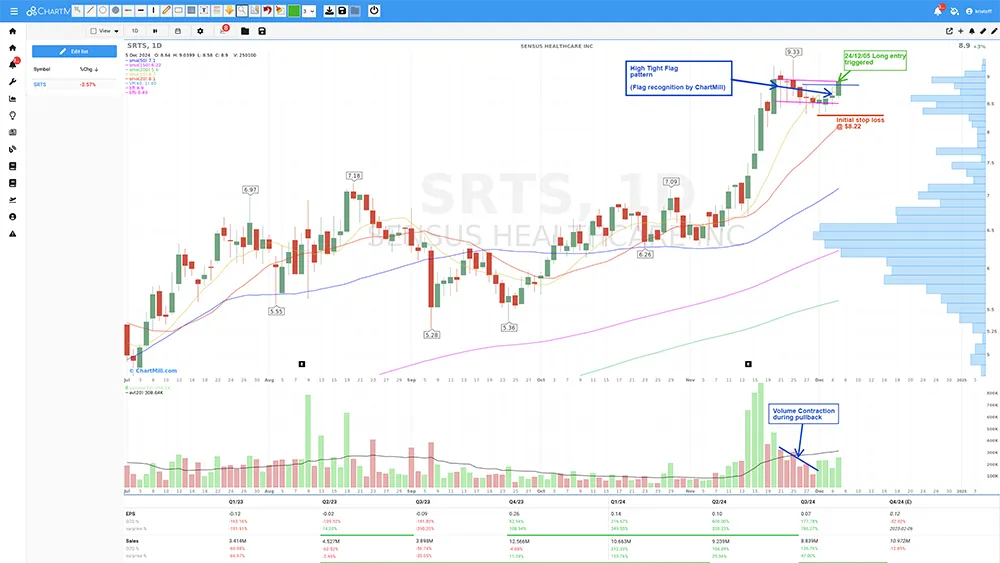Click the Edit list button
The image size is (1000, 563).
click(74, 51)
